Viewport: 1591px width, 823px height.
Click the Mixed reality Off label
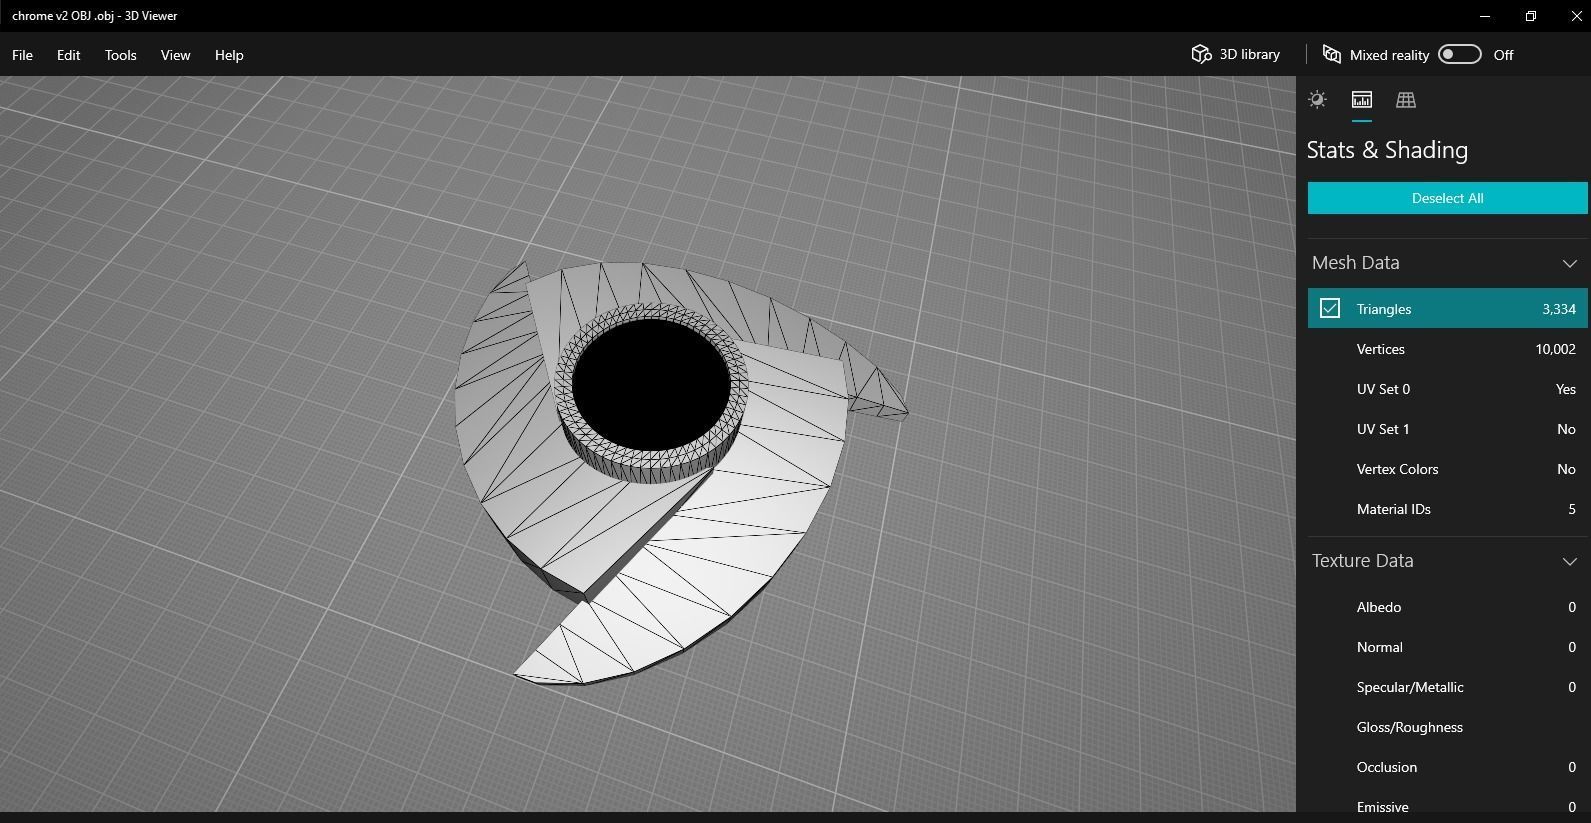point(1503,55)
